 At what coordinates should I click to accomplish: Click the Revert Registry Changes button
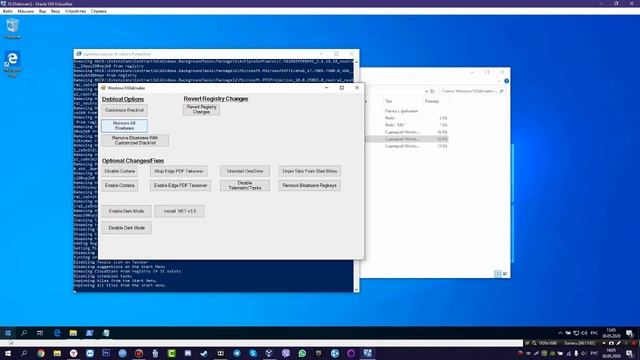click(x=202, y=109)
